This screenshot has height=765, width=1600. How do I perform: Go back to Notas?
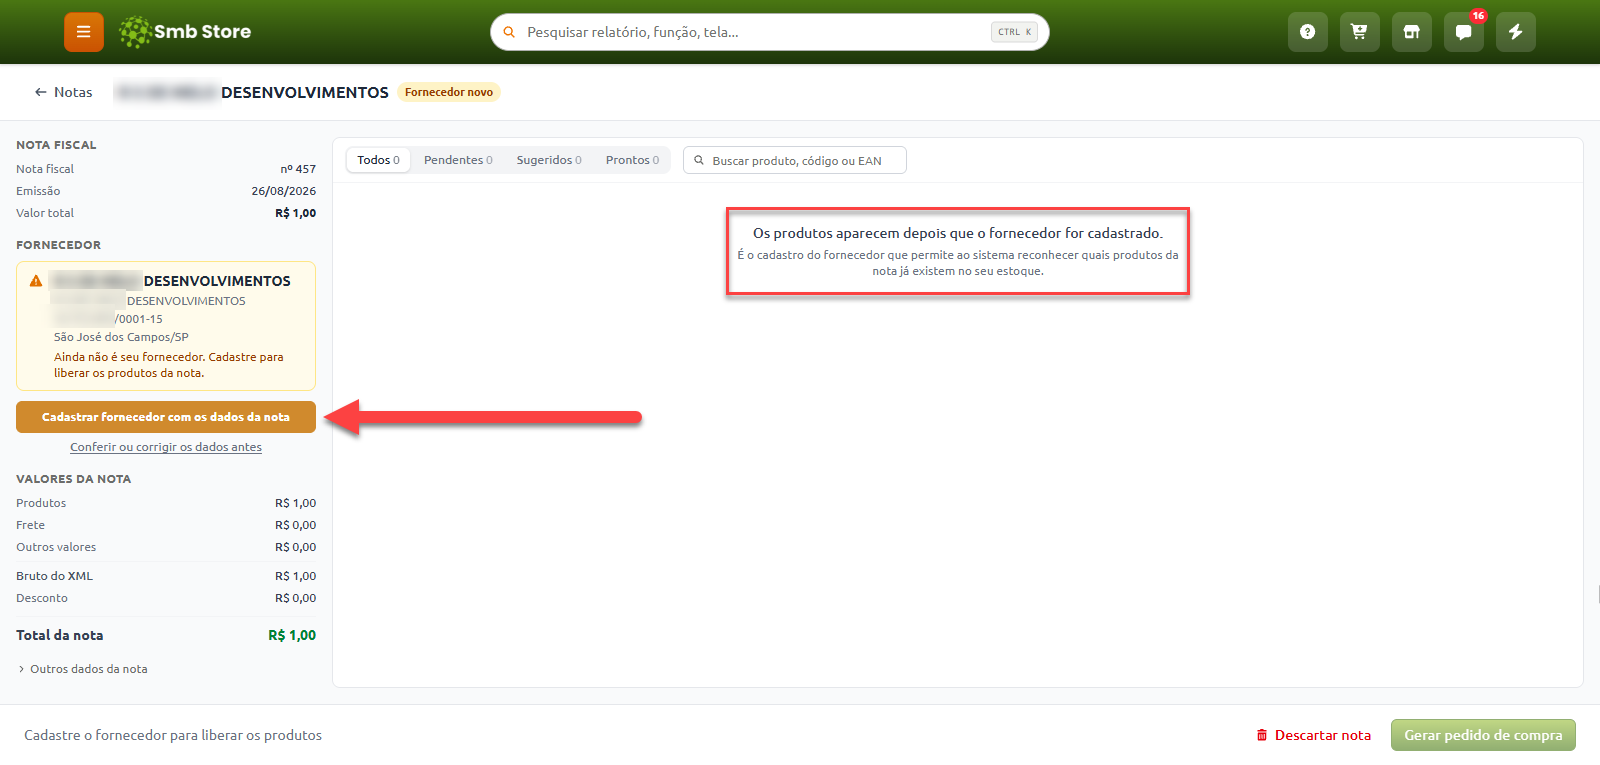coord(63,92)
